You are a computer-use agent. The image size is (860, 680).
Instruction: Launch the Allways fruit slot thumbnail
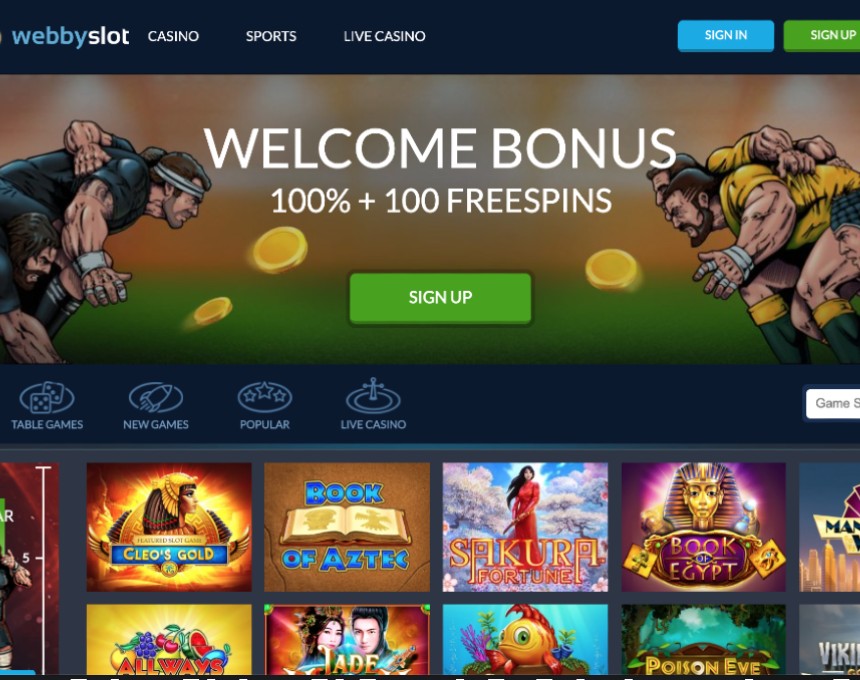pyautogui.click(x=169, y=639)
